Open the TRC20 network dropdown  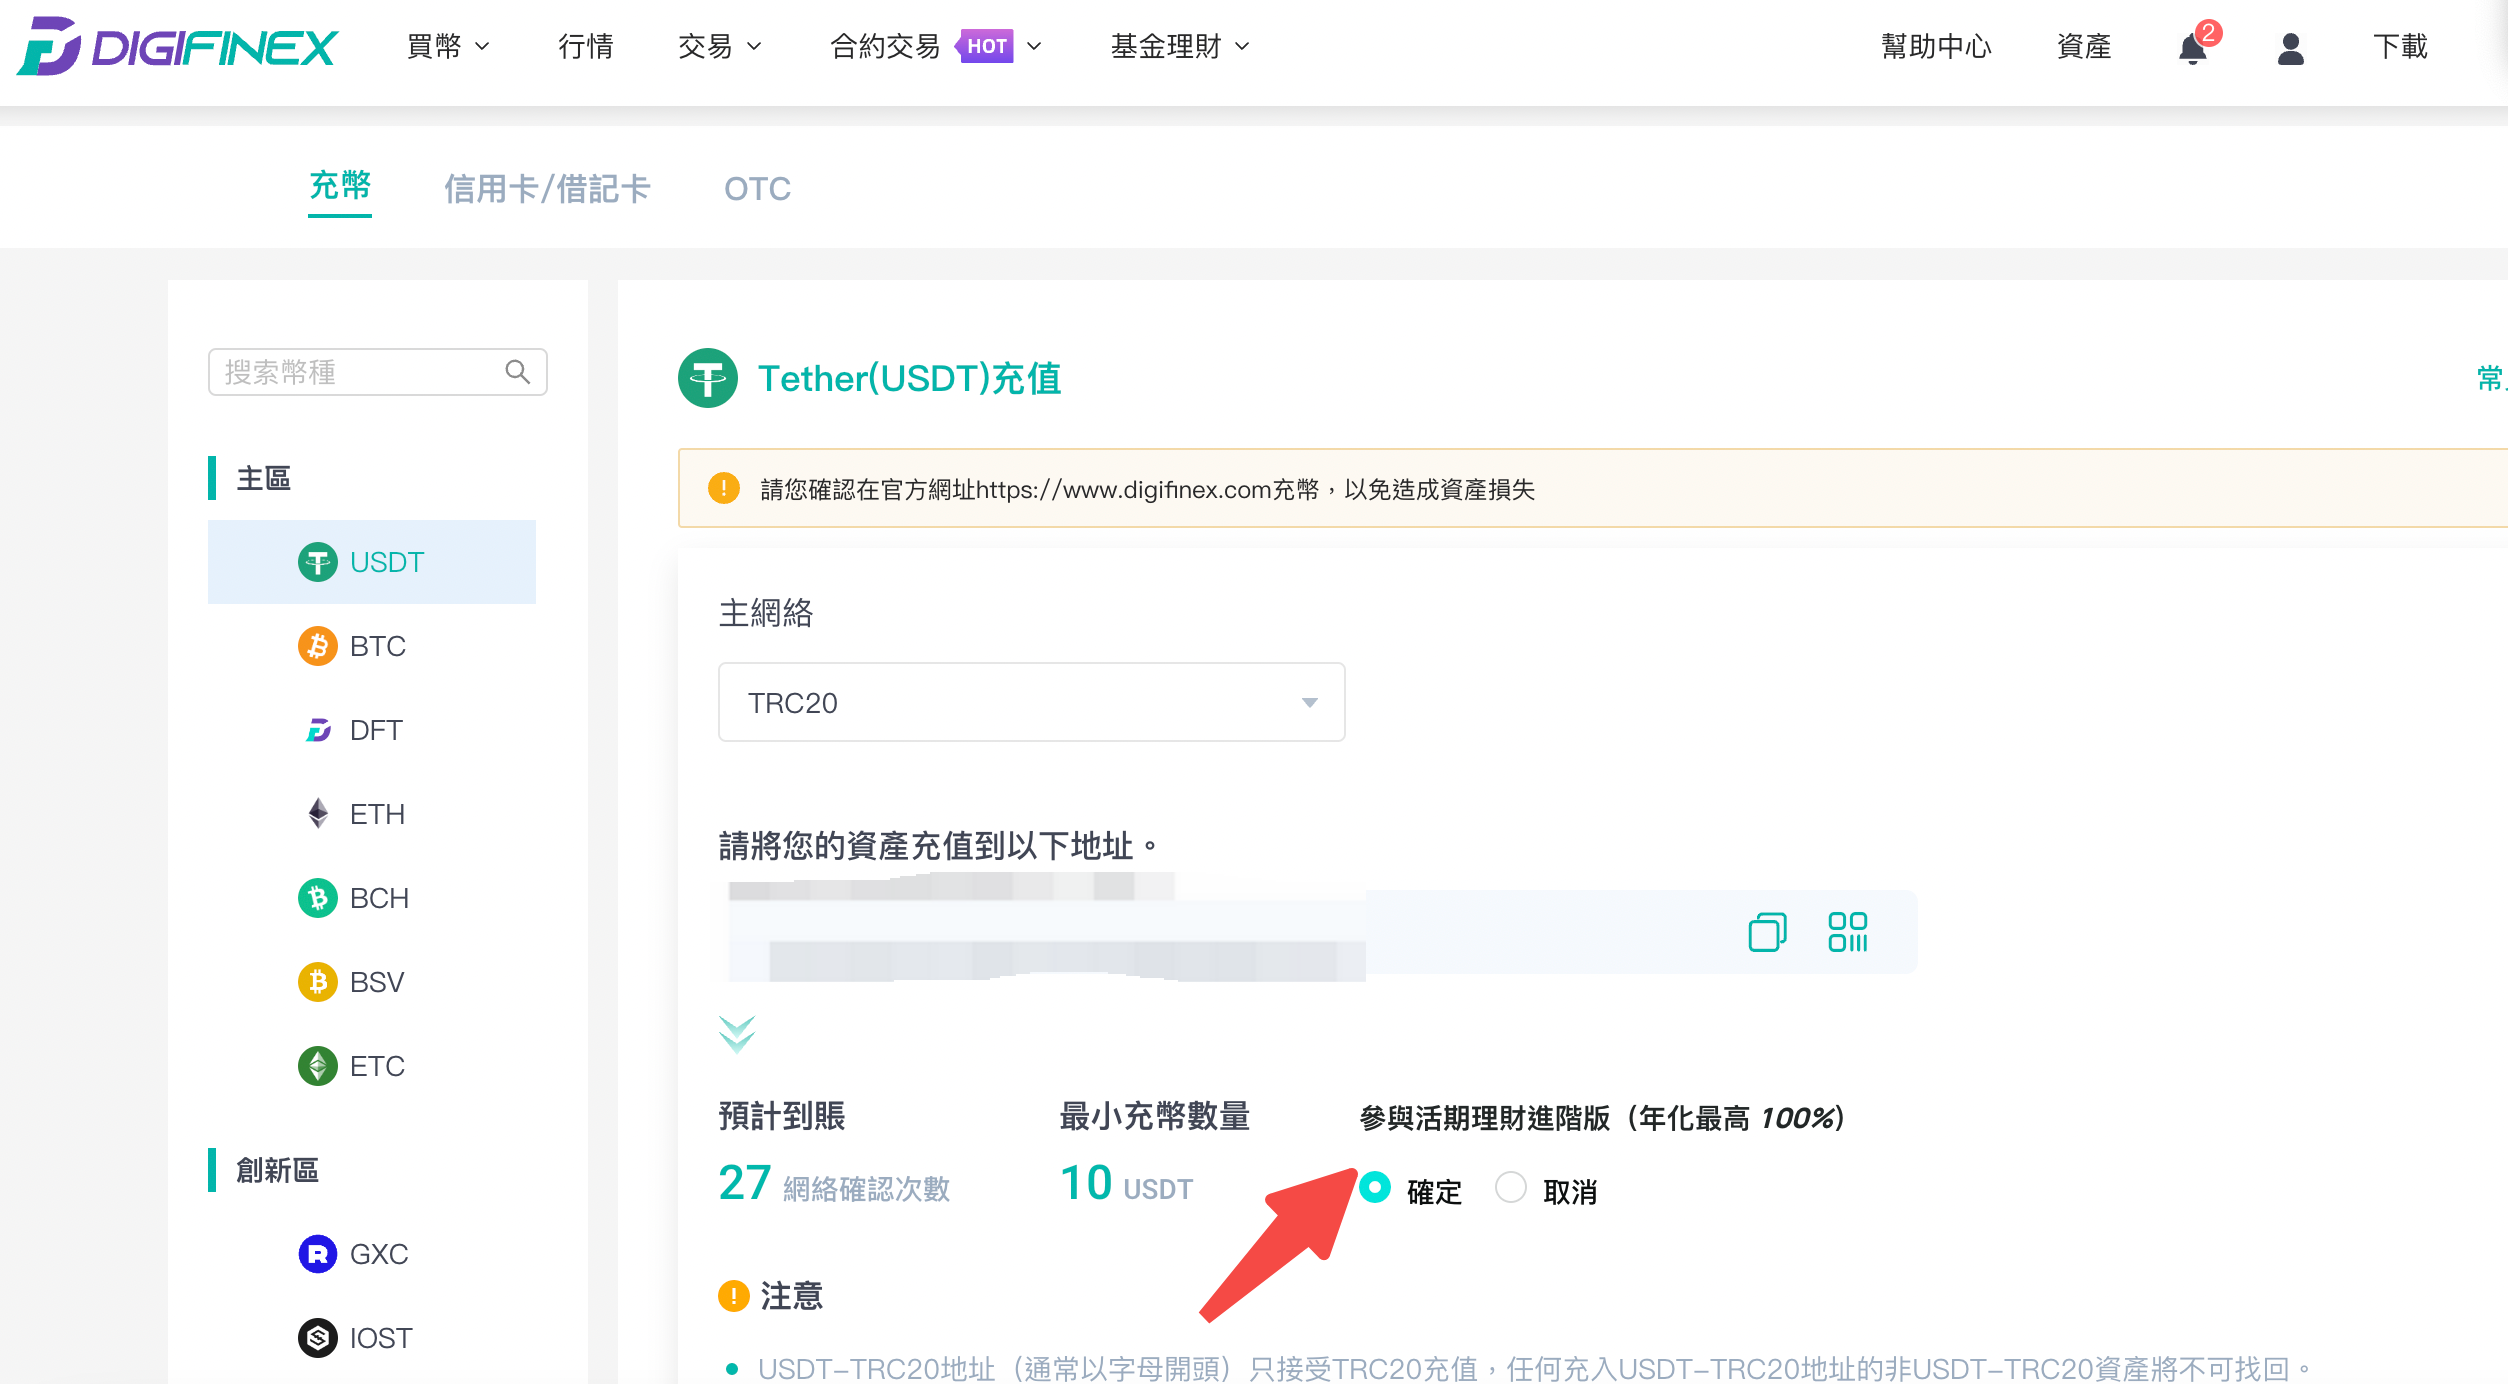pyautogui.click(x=1032, y=702)
